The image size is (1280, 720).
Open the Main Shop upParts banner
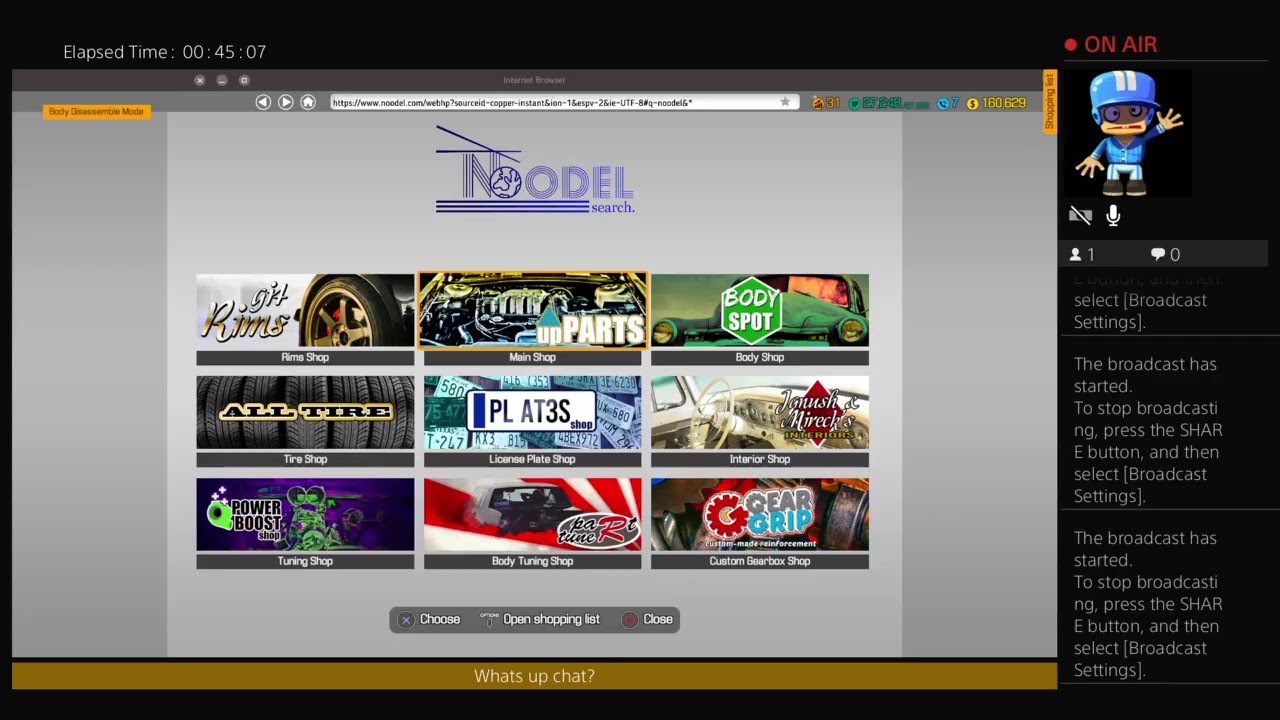(x=533, y=310)
